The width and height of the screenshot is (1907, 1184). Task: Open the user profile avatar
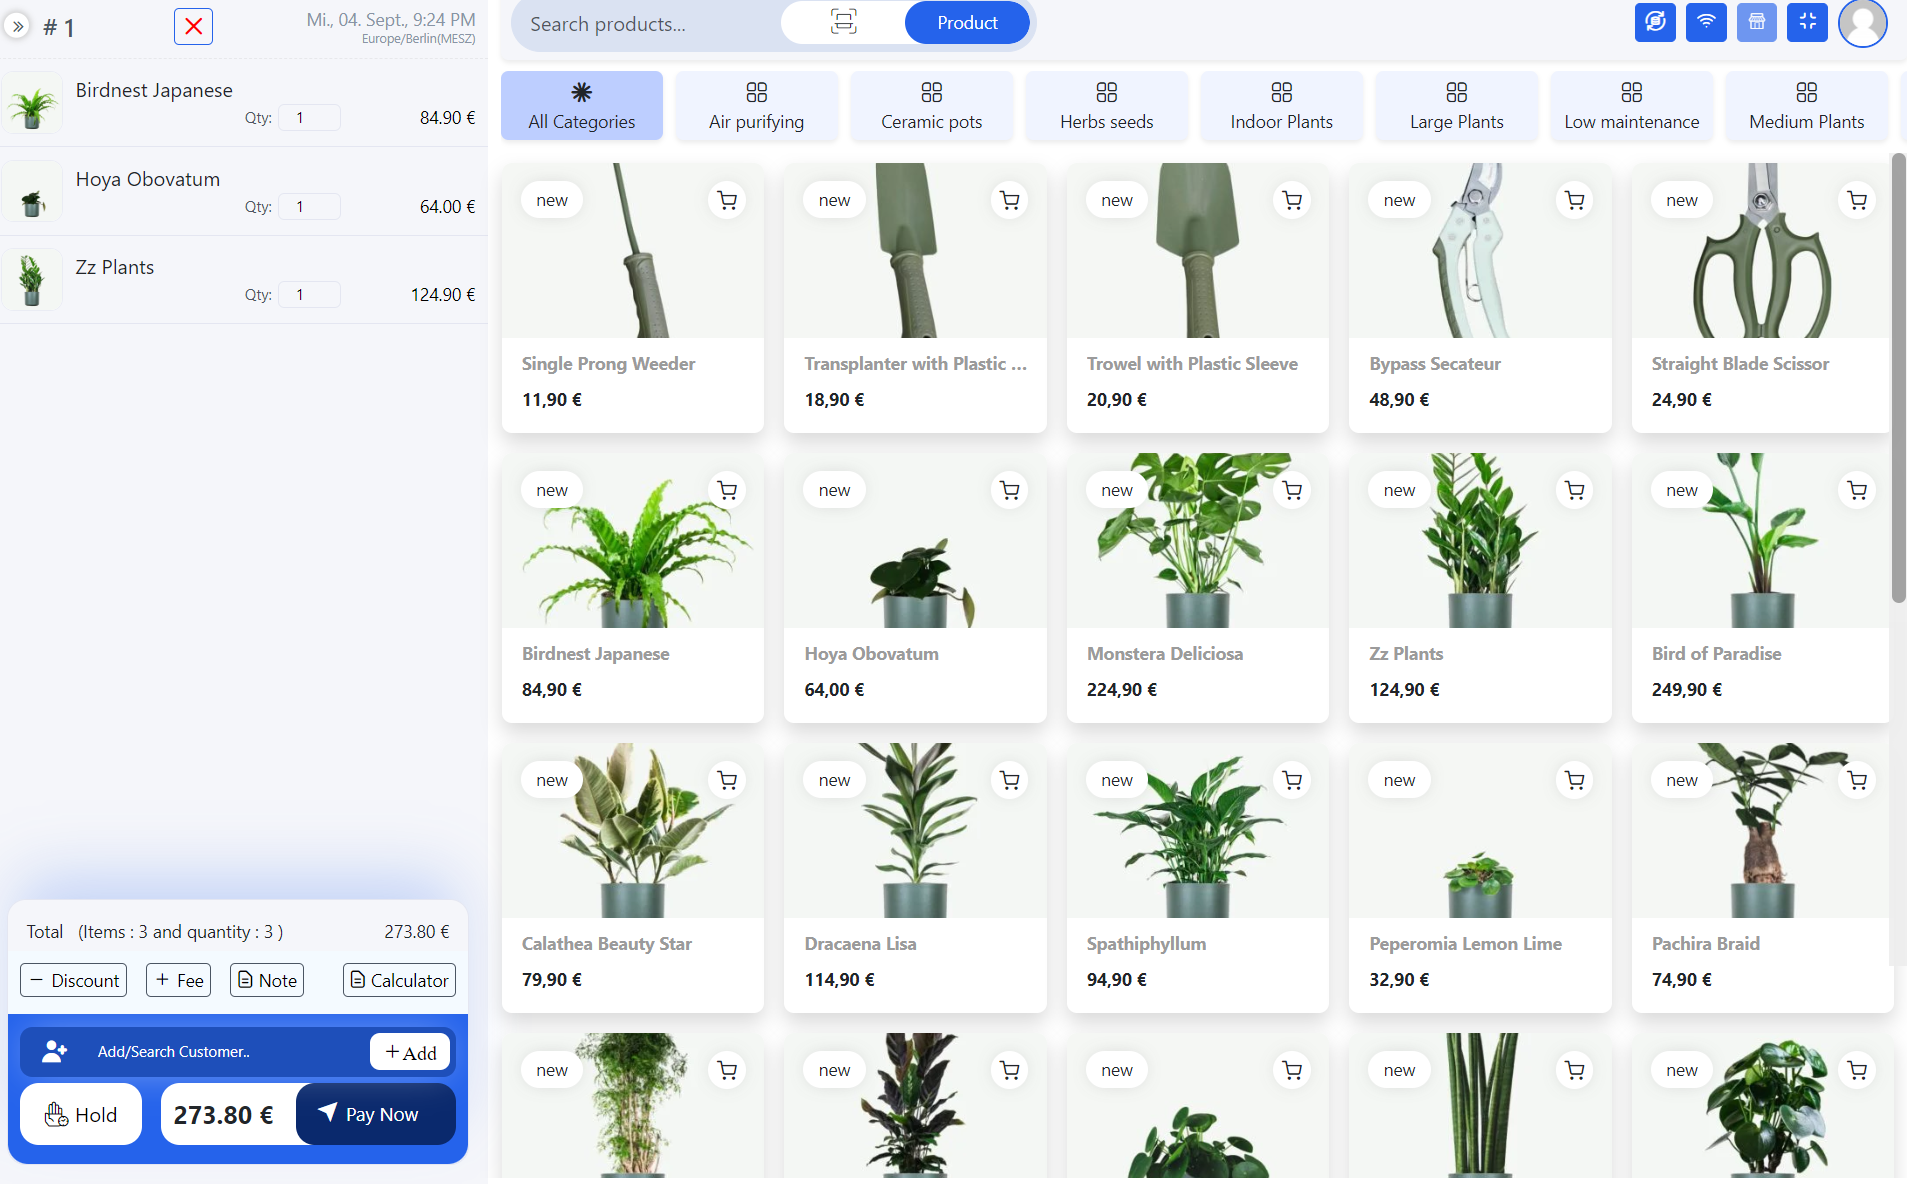pyautogui.click(x=1862, y=22)
